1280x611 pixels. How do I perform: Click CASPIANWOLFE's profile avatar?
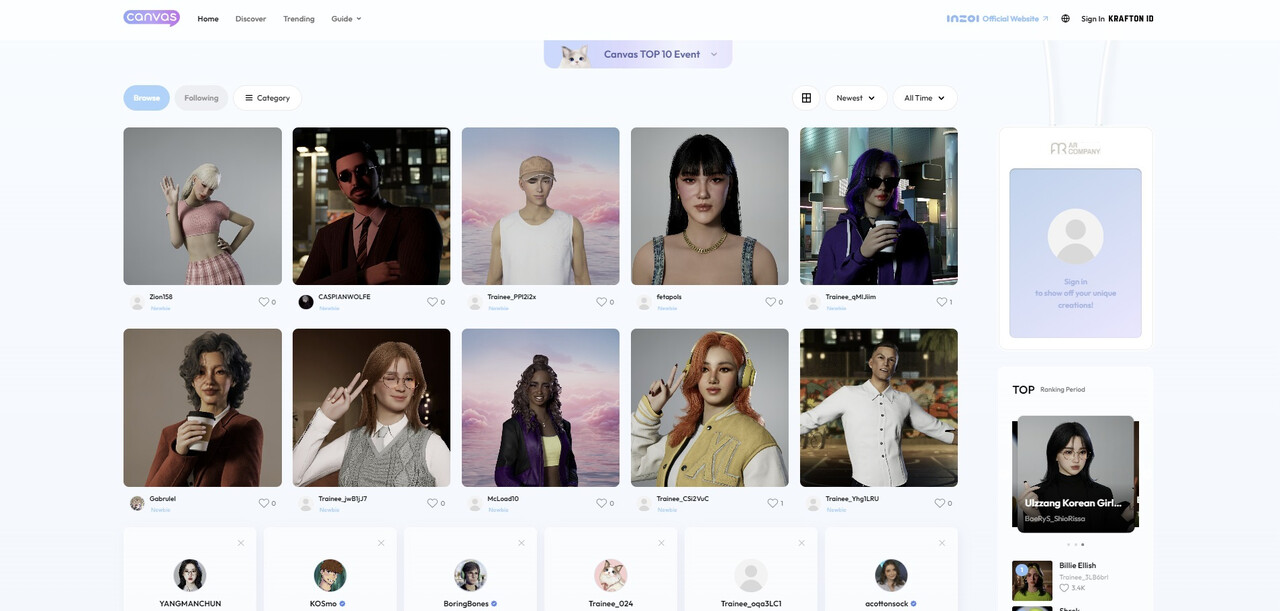click(306, 302)
